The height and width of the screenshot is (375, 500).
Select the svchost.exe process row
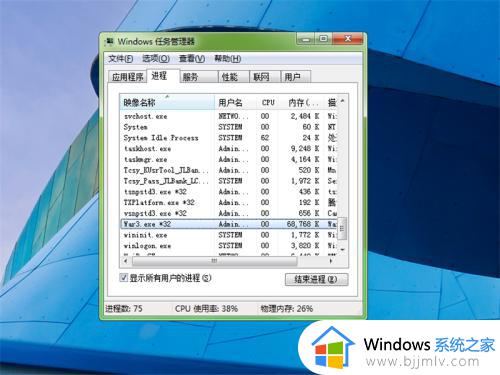point(229,116)
